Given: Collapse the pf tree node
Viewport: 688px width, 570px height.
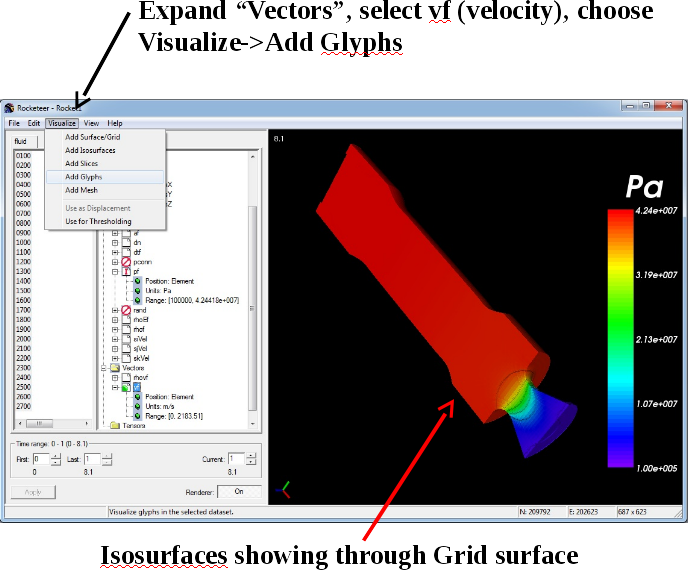Looking at the screenshot, I should [115, 272].
